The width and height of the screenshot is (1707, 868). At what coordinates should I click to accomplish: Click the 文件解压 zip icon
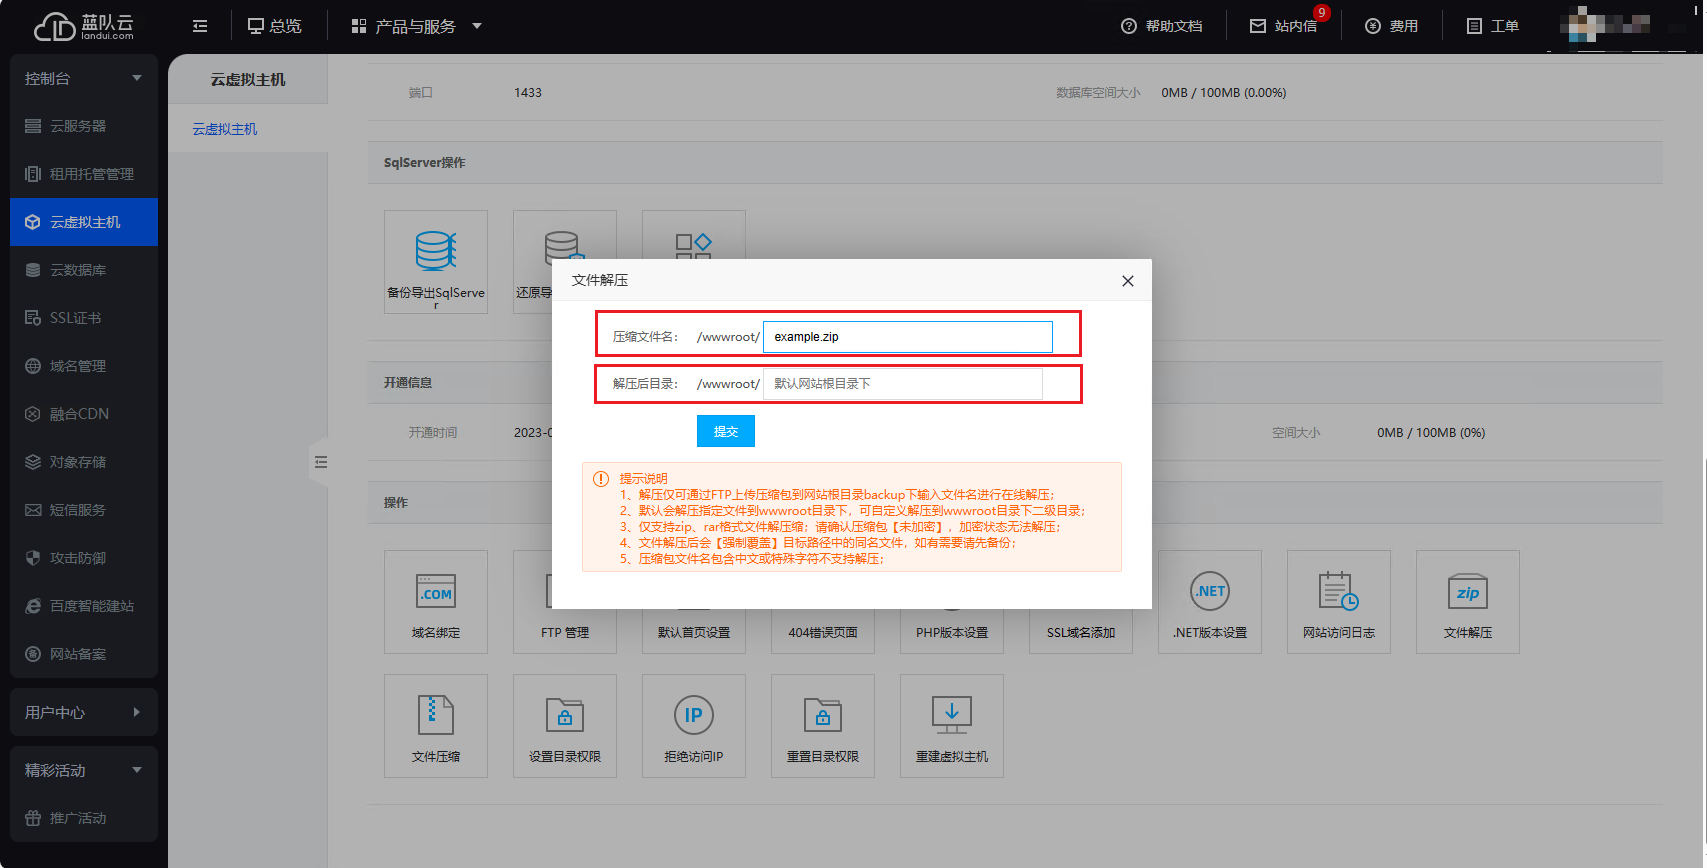click(1467, 593)
